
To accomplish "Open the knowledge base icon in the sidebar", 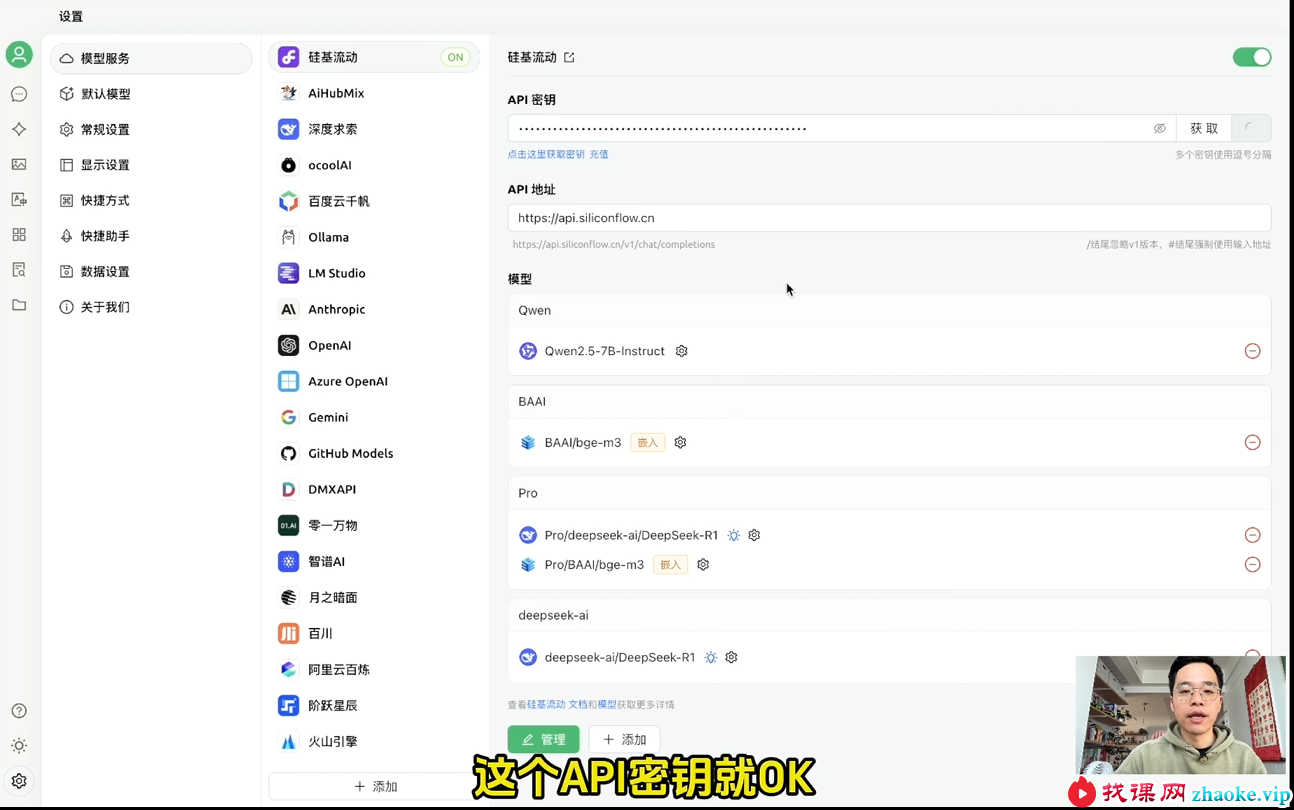I will click(x=19, y=269).
